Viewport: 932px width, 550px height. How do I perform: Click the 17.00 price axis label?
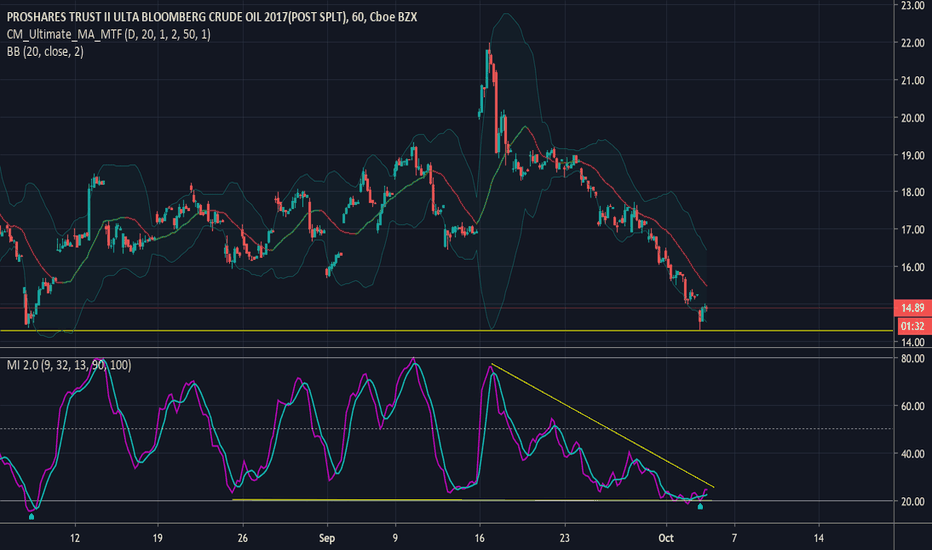coord(912,230)
